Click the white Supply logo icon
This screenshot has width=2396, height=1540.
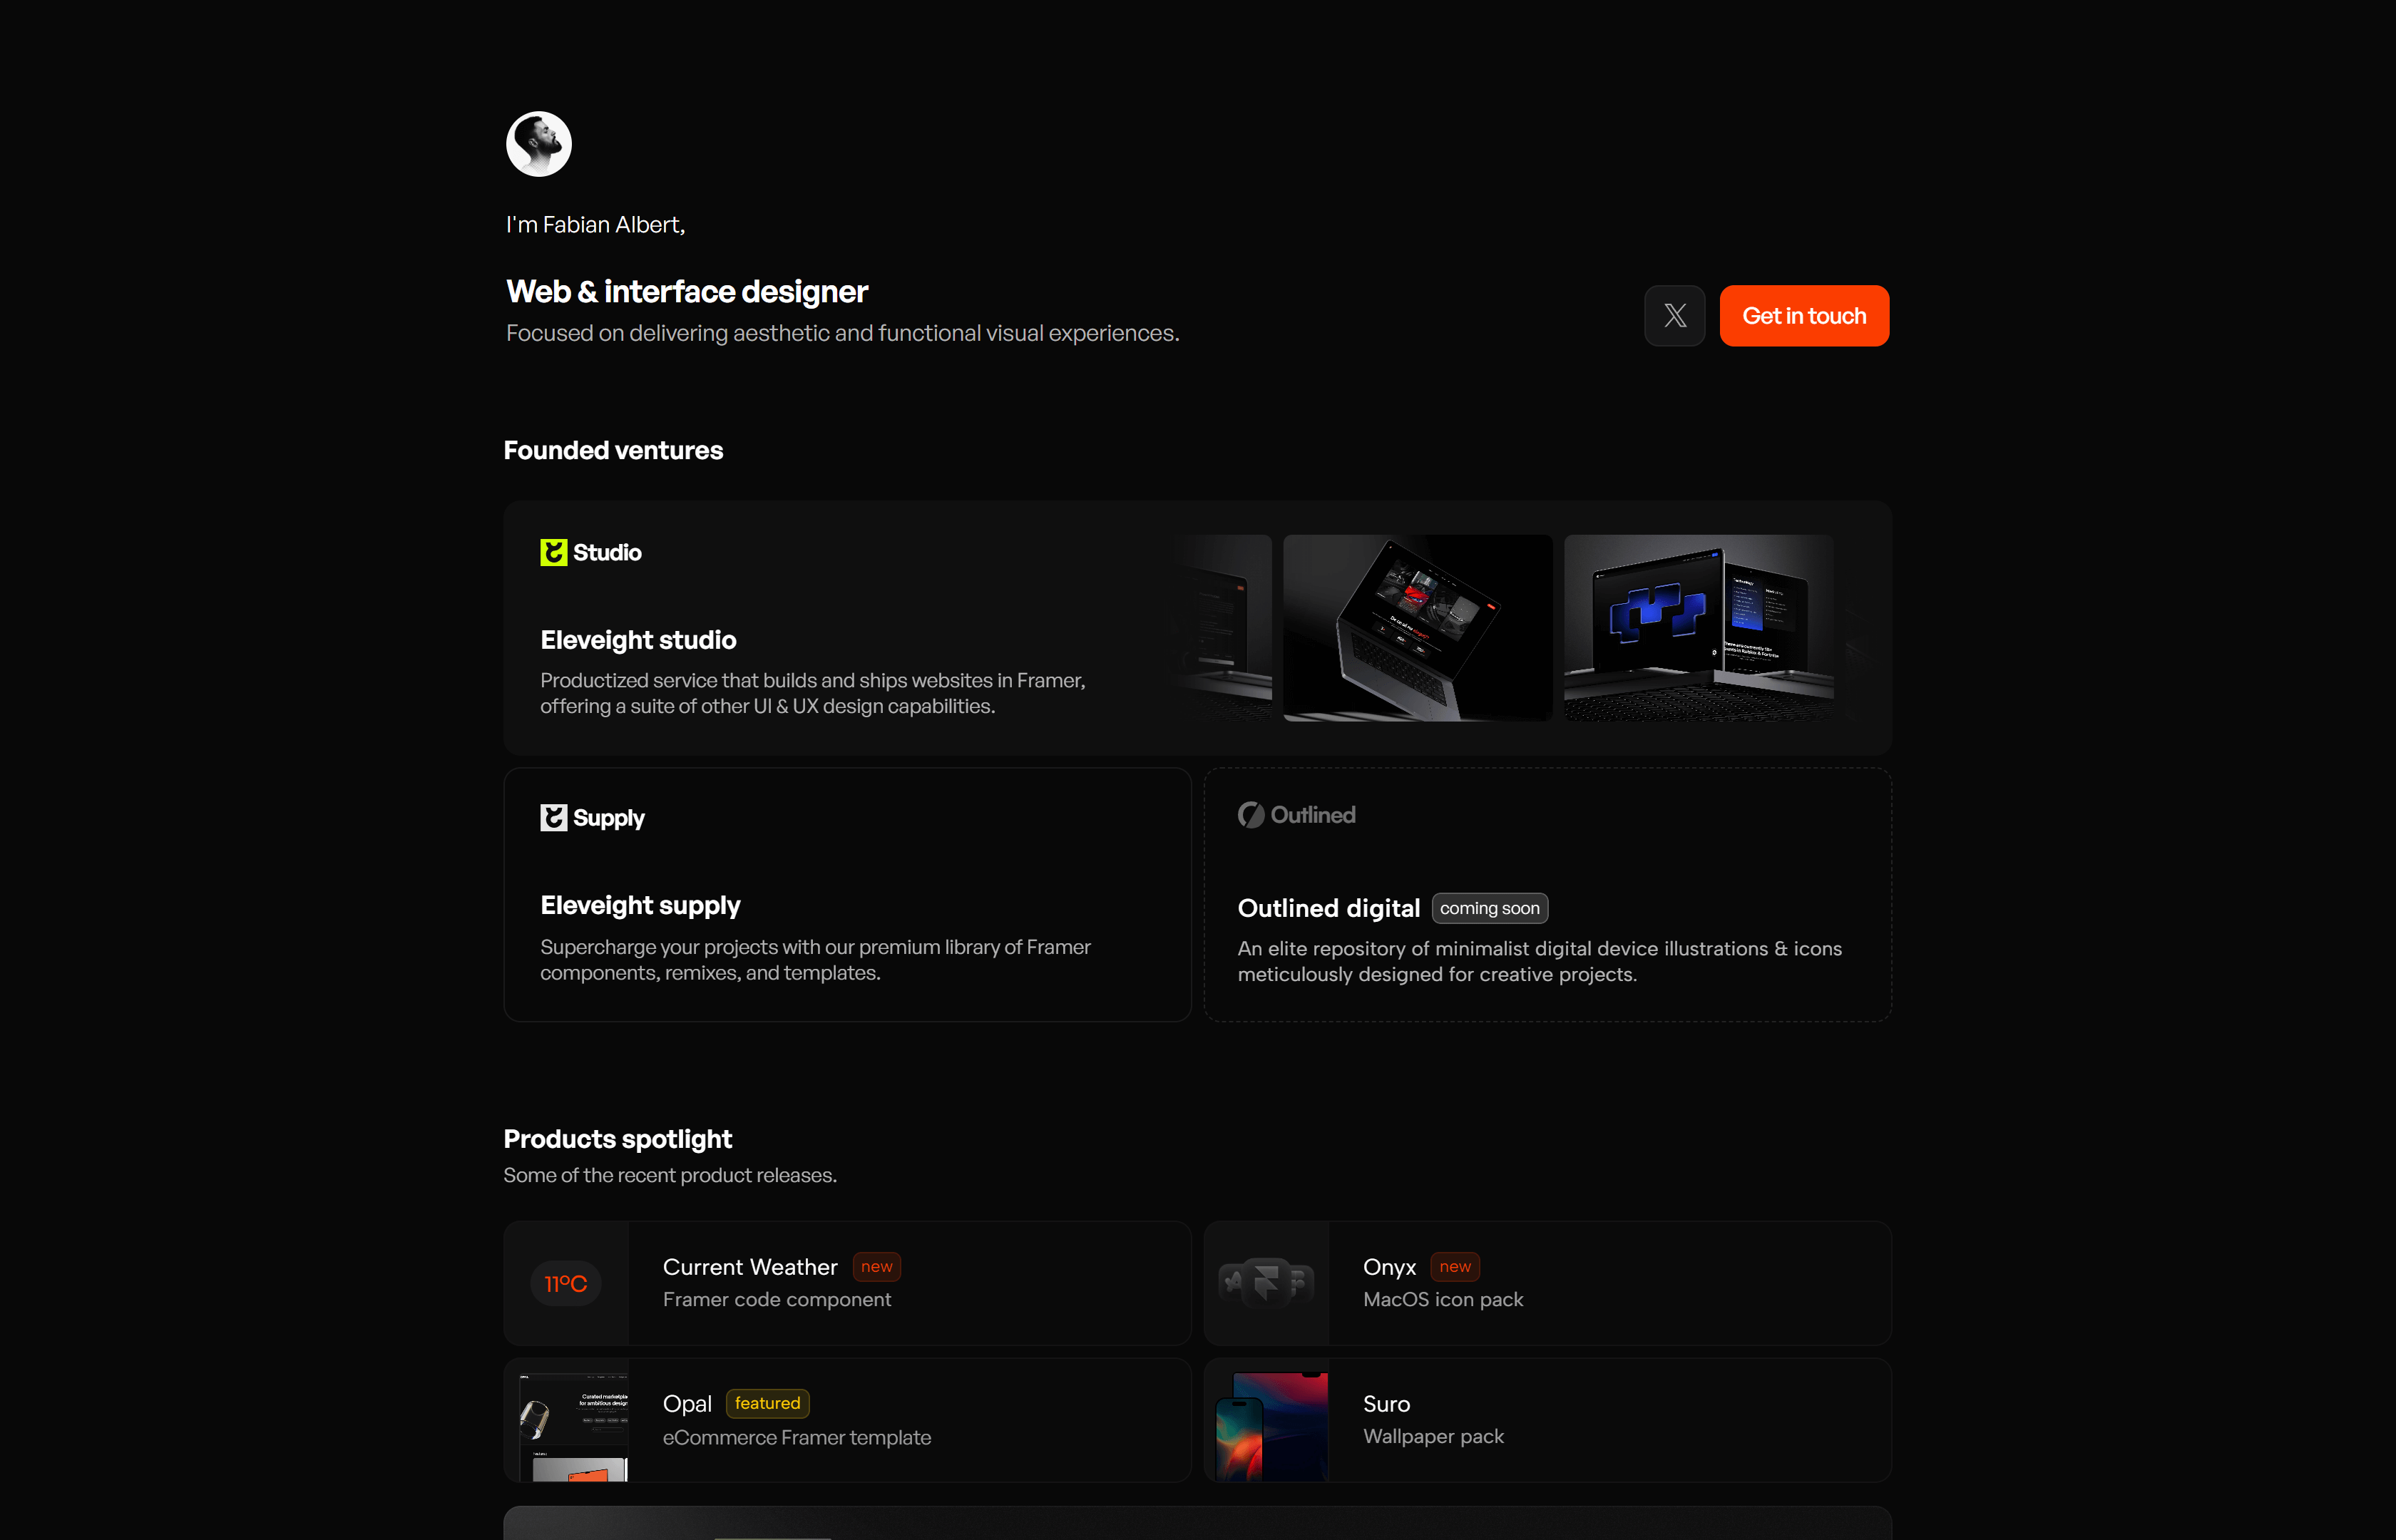click(x=553, y=818)
